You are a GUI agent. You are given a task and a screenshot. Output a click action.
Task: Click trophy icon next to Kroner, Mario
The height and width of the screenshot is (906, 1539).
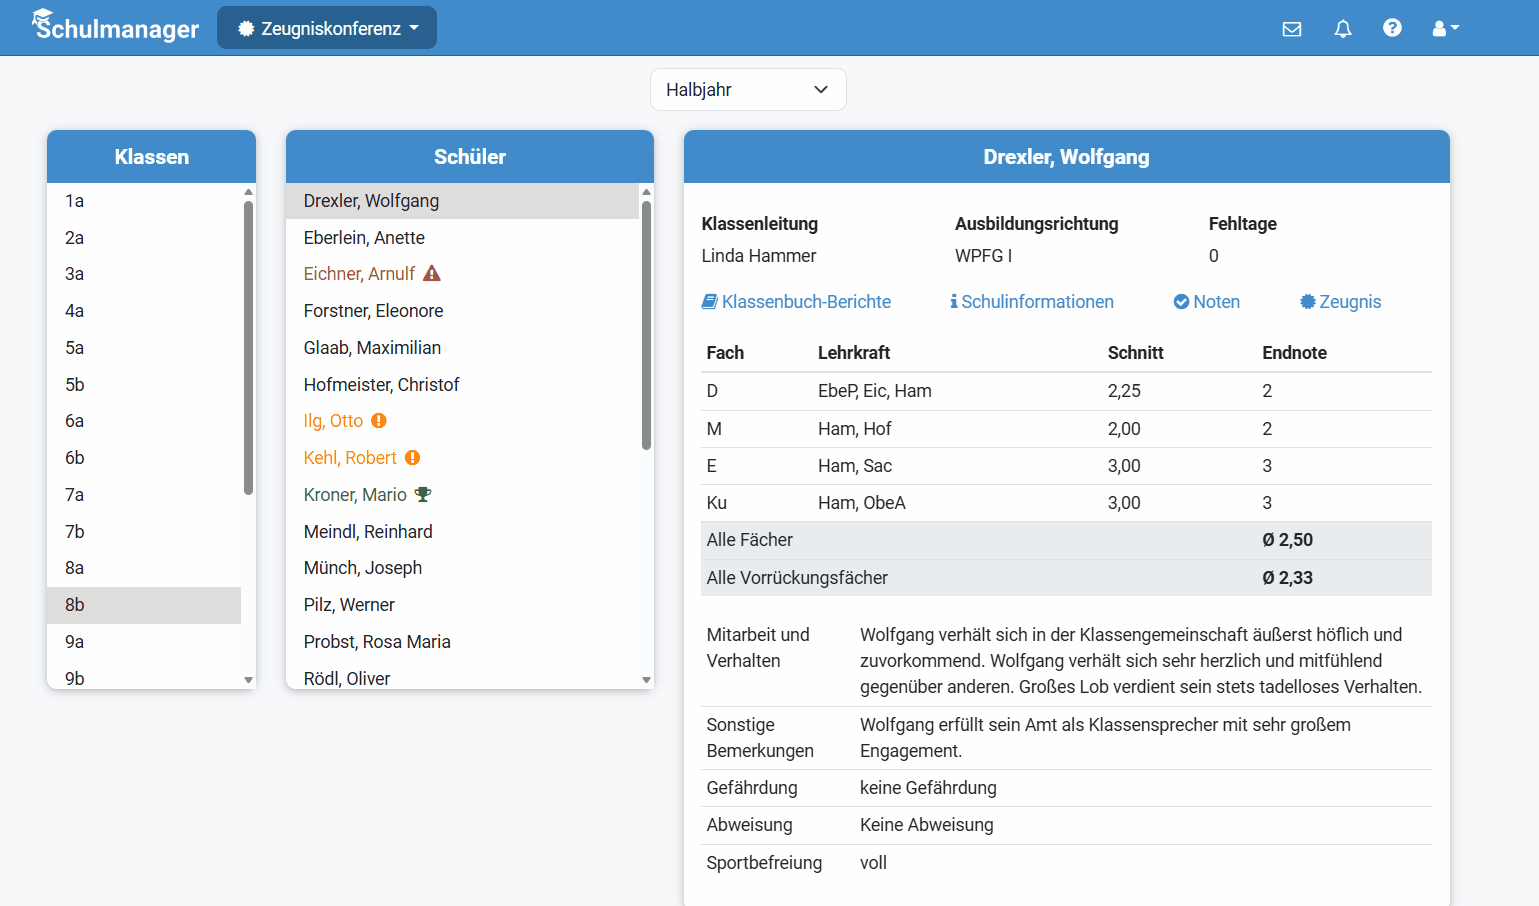[x=423, y=495]
